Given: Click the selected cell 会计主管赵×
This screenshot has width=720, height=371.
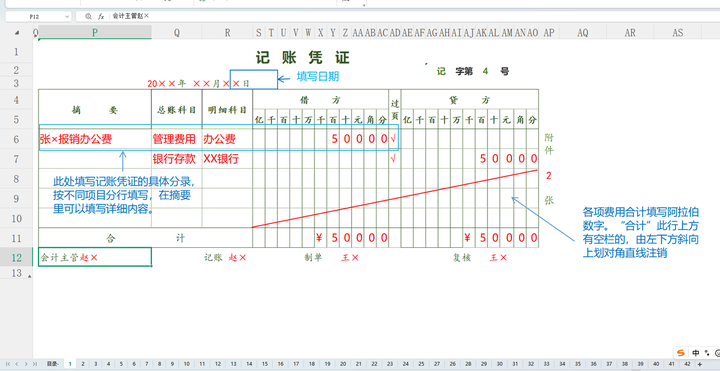Looking at the screenshot, I should pyautogui.click(x=95, y=257).
